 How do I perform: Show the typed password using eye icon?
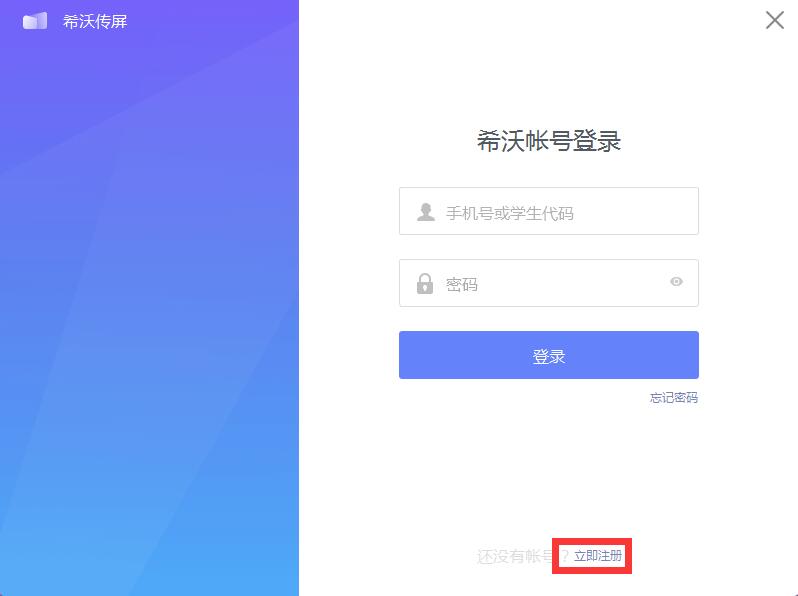click(x=676, y=281)
